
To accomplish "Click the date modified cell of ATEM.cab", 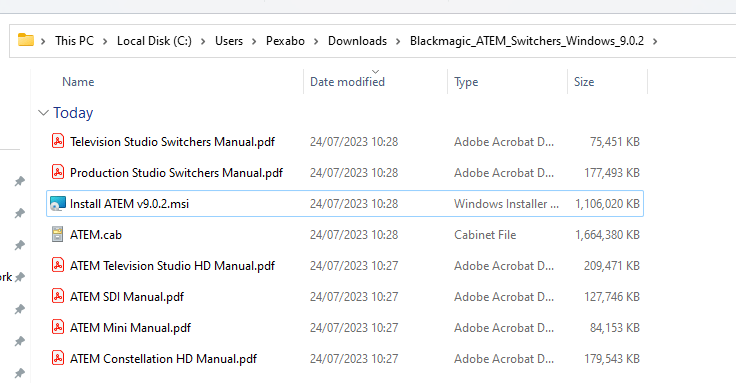I will pyautogui.click(x=354, y=235).
